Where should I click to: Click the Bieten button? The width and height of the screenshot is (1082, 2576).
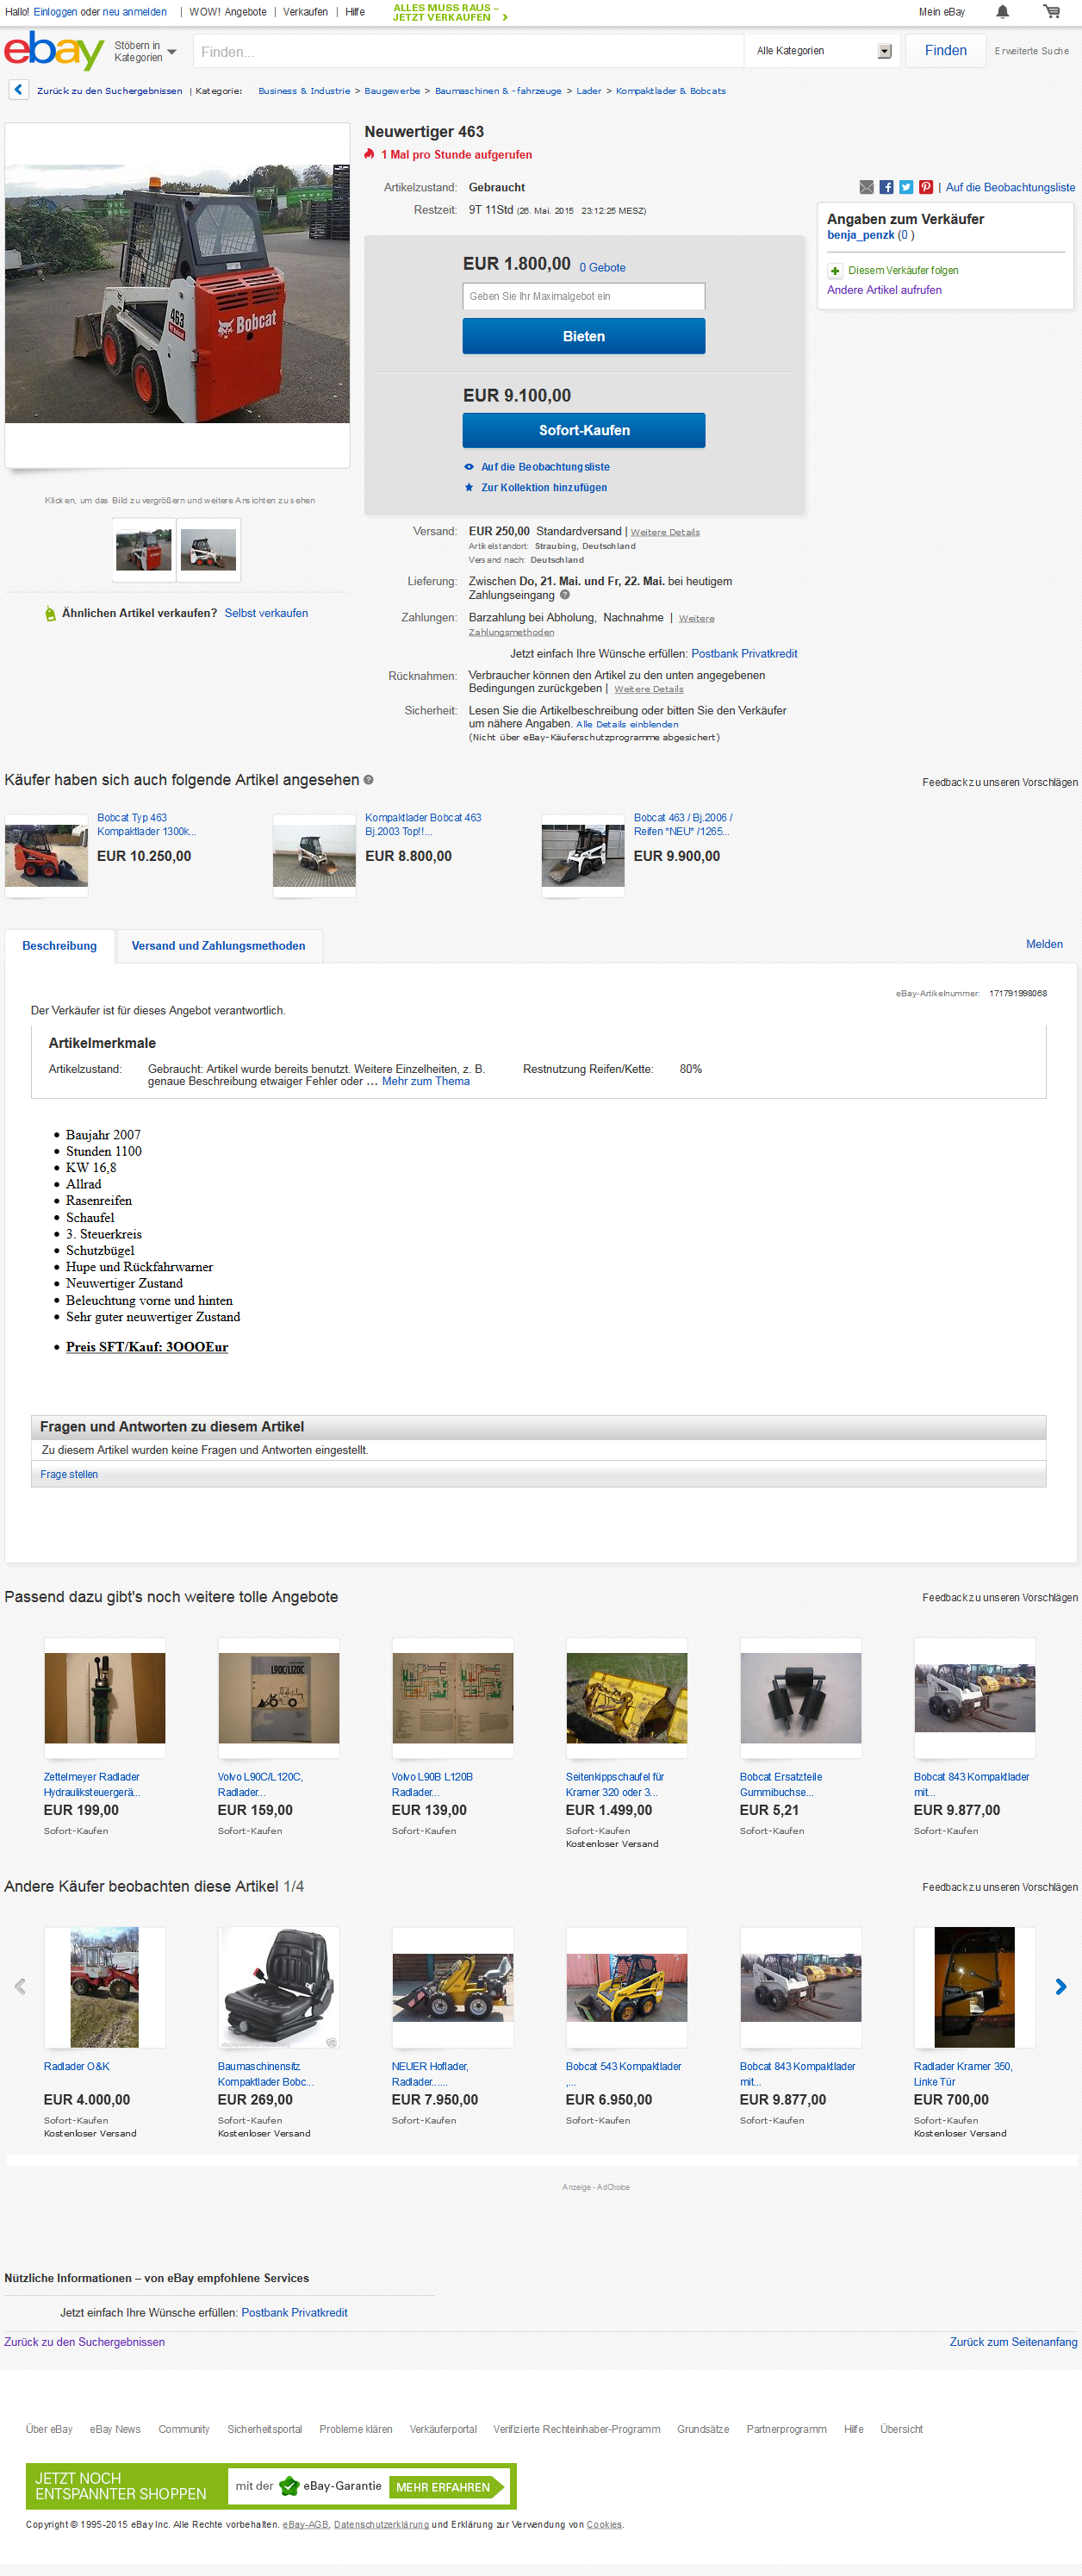(x=583, y=336)
